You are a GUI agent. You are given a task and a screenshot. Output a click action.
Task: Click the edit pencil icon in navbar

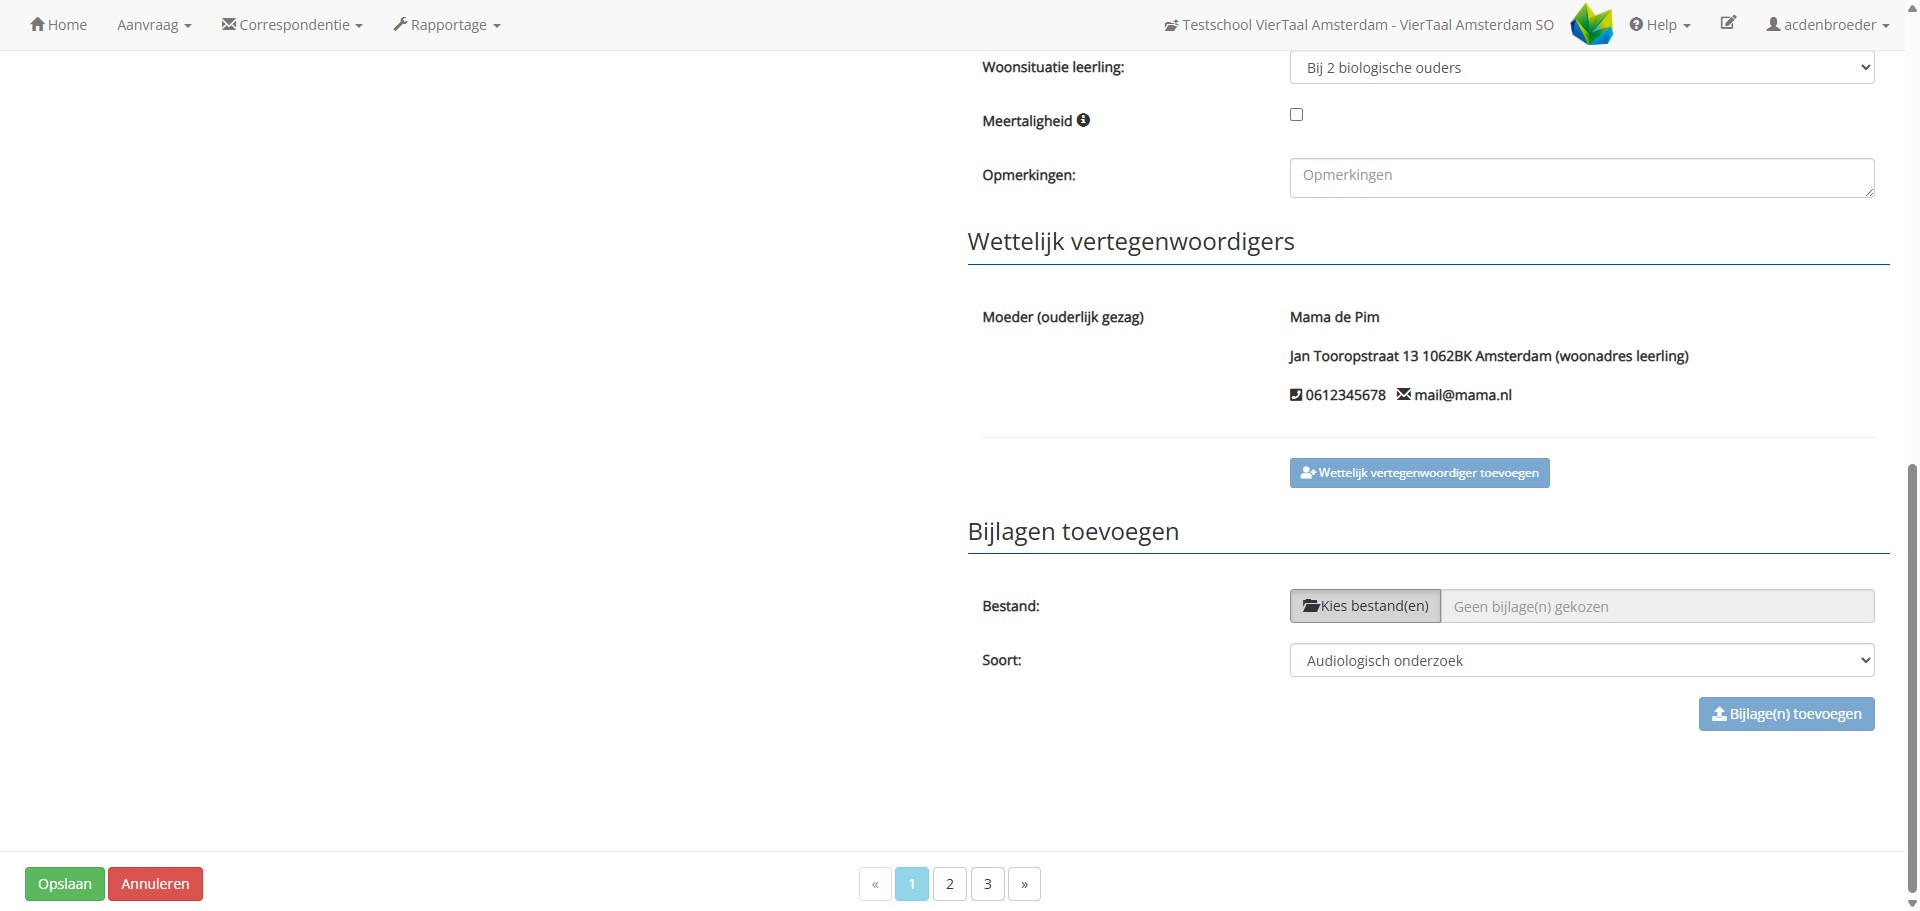tap(1728, 23)
